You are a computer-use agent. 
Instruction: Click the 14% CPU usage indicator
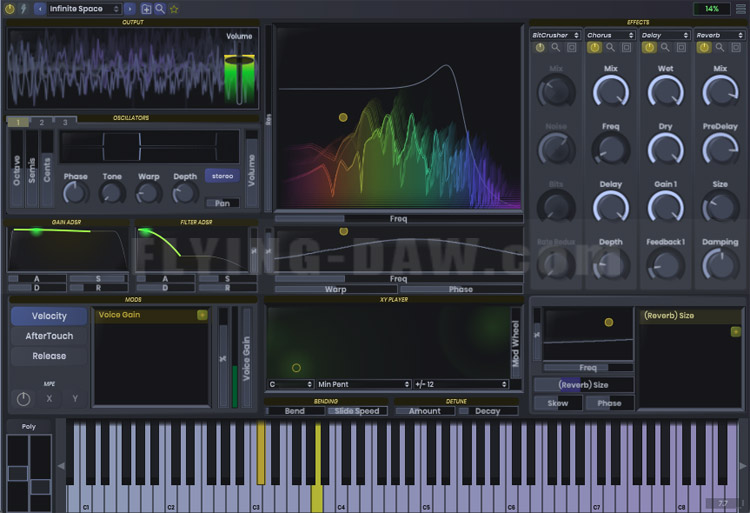(x=712, y=9)
